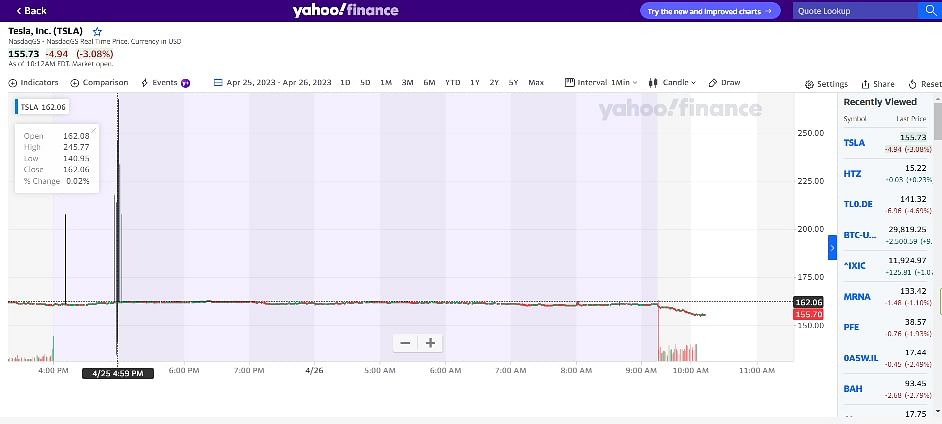Add TSLA to watchlist with star icon
The image size is (942, 424).
coord(97,31)
